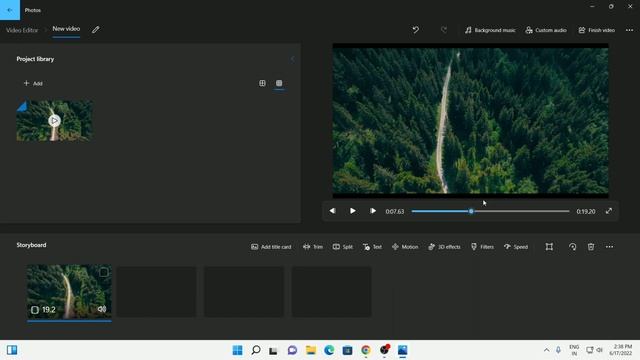The image size is (640, 360).
Task: Open taskbar Search
Action: pos(256,350)
